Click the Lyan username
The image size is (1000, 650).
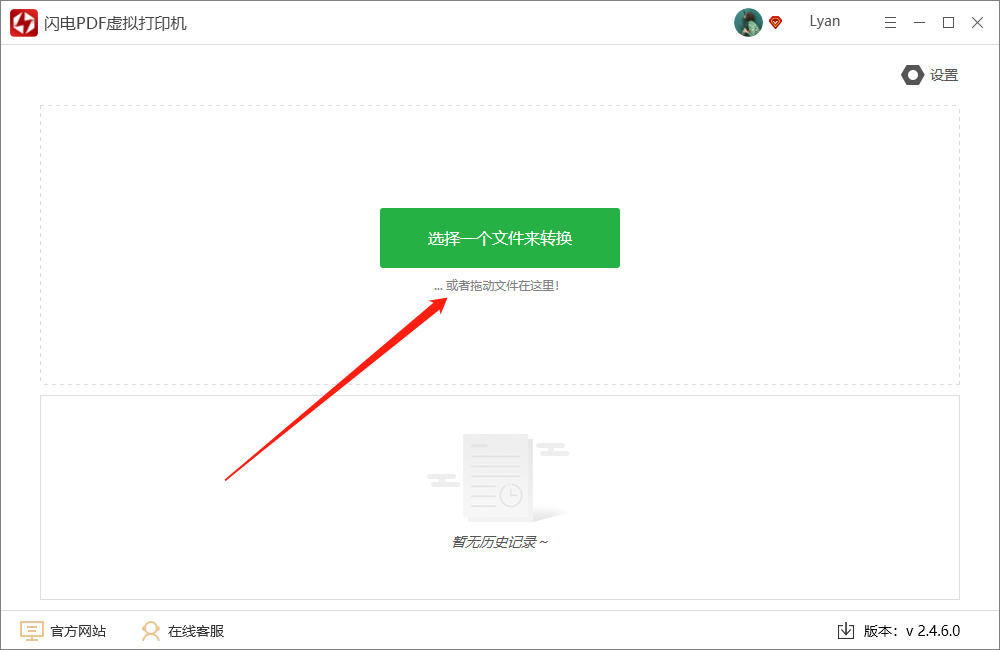coord(825,22)
